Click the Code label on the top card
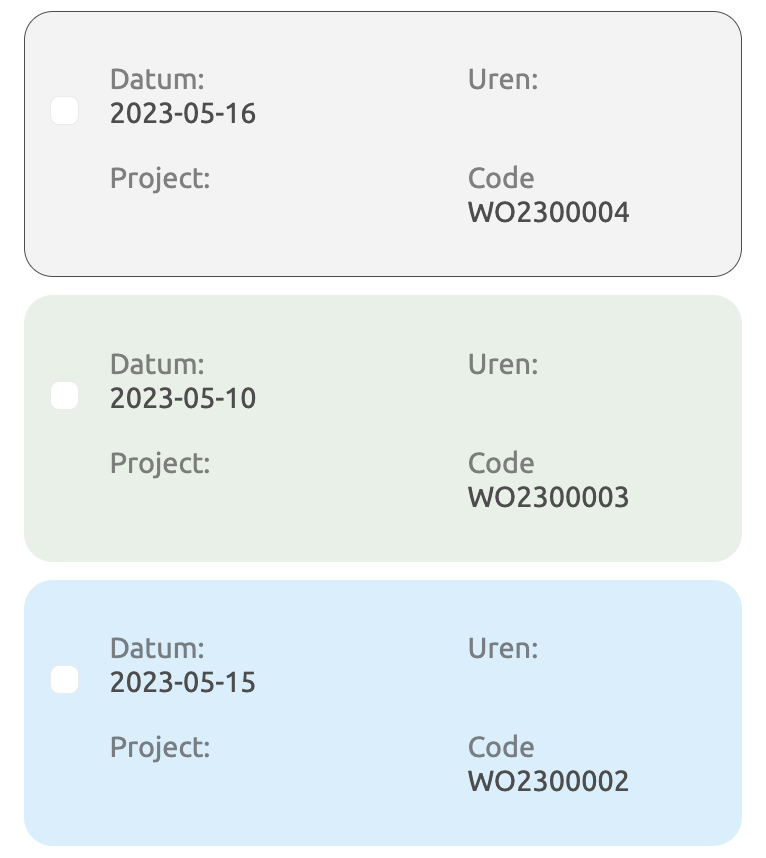This screenshot has height=858, width=766. (501, 178)
